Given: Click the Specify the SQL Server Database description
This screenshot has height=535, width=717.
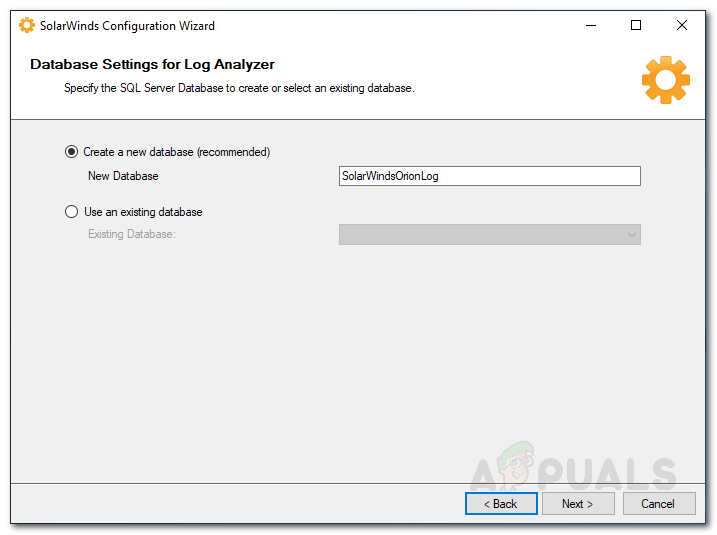Looking at the screenshot, I should click(239, 88).
